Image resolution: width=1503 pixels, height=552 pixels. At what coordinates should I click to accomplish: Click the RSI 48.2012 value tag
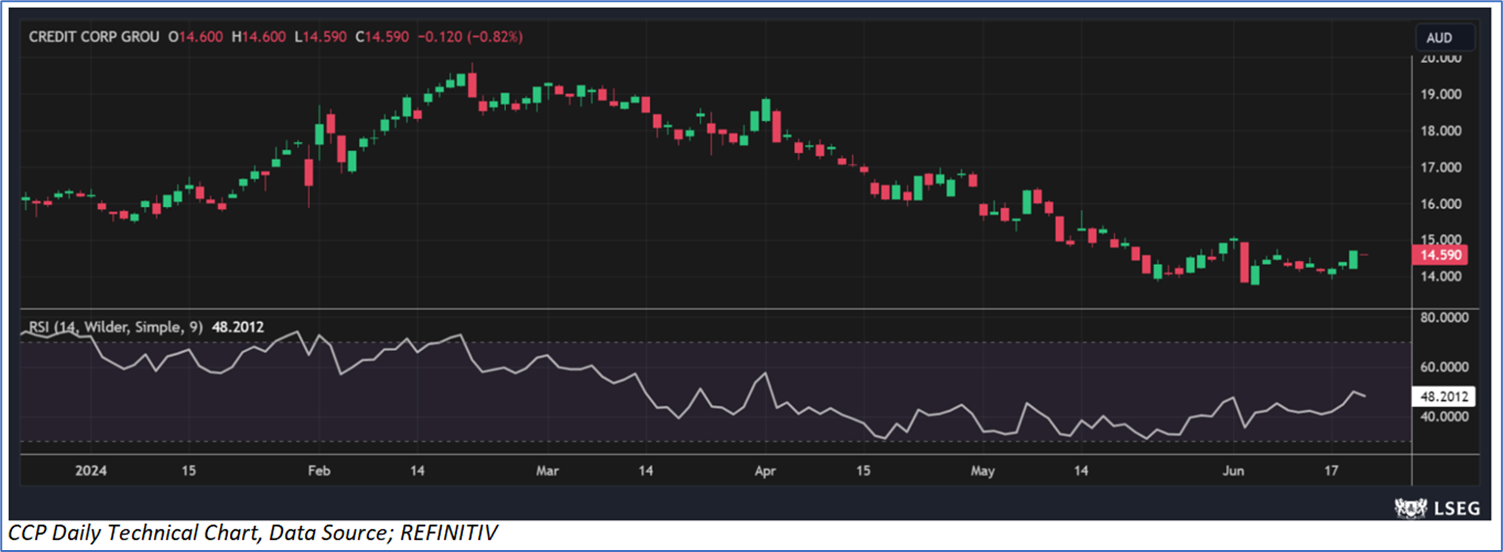click(1442, 396)
